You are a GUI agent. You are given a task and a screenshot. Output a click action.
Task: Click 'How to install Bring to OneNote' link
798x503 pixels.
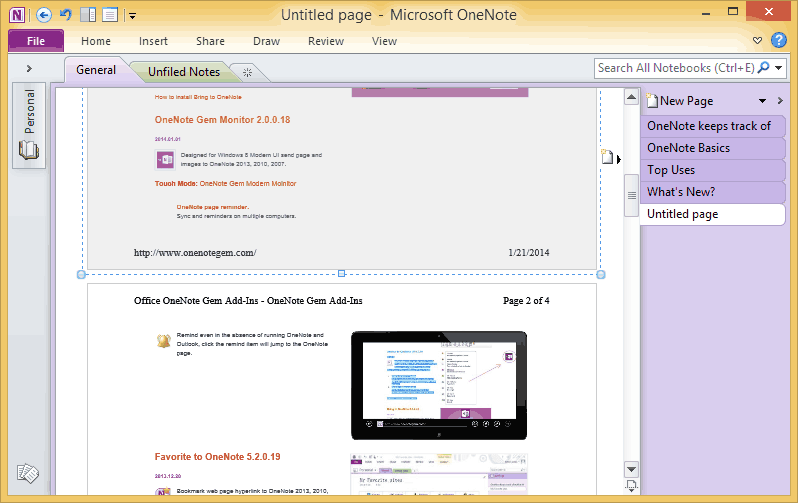198,97
